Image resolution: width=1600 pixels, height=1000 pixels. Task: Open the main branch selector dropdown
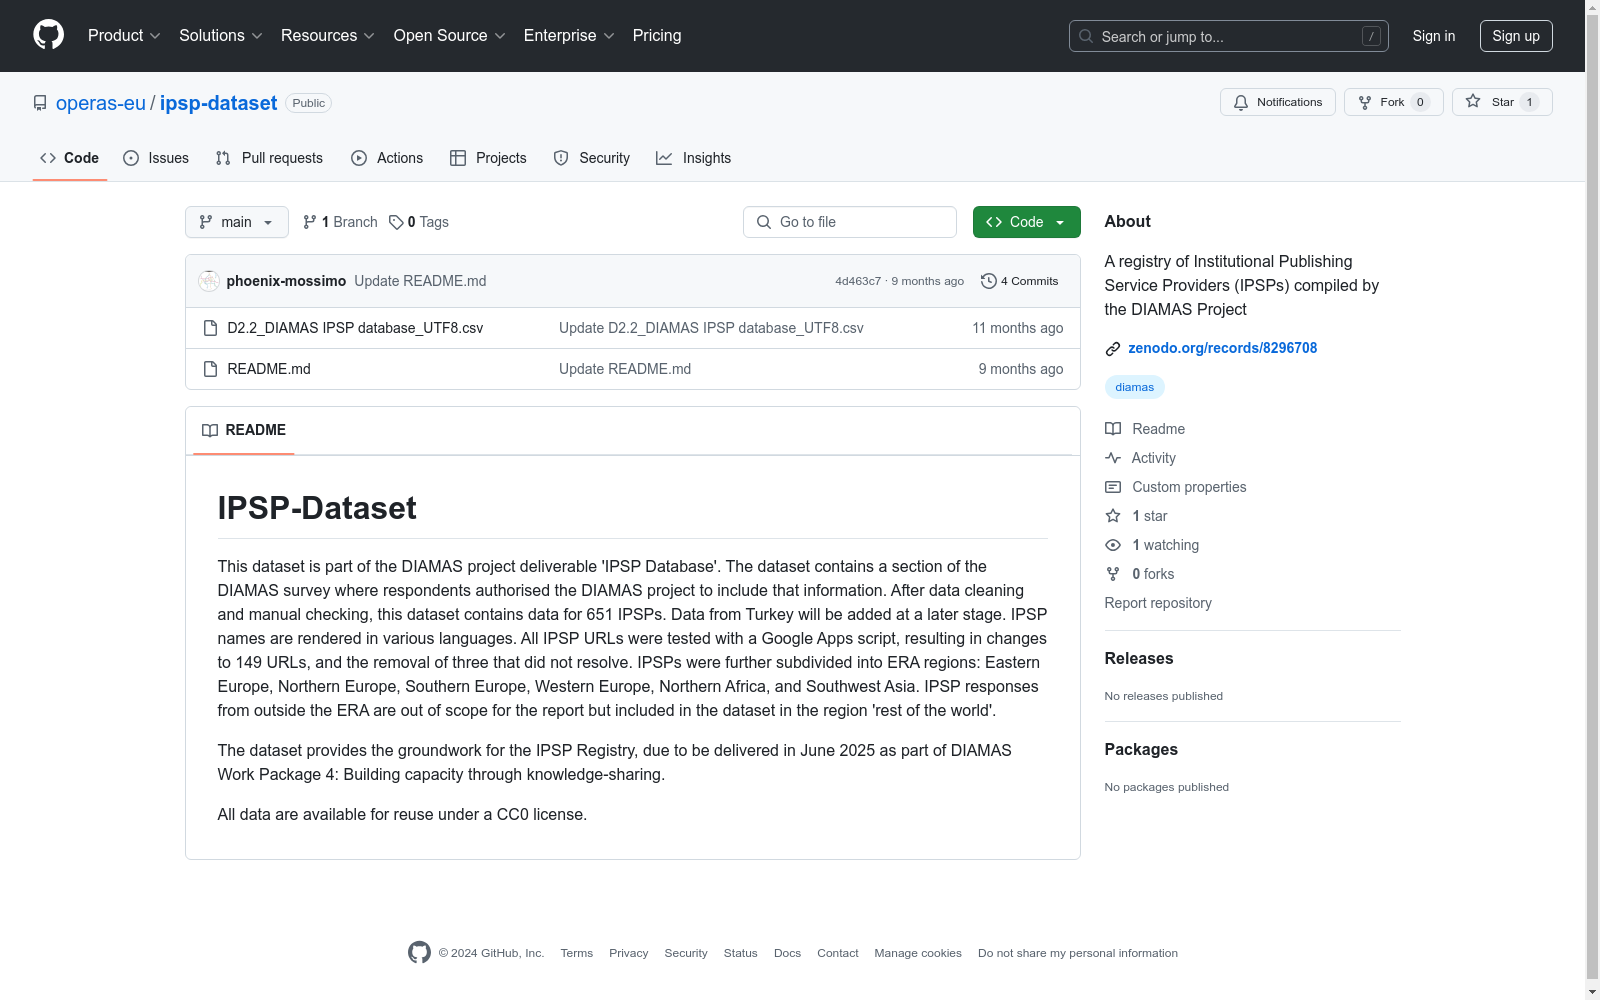click(237, 222)
